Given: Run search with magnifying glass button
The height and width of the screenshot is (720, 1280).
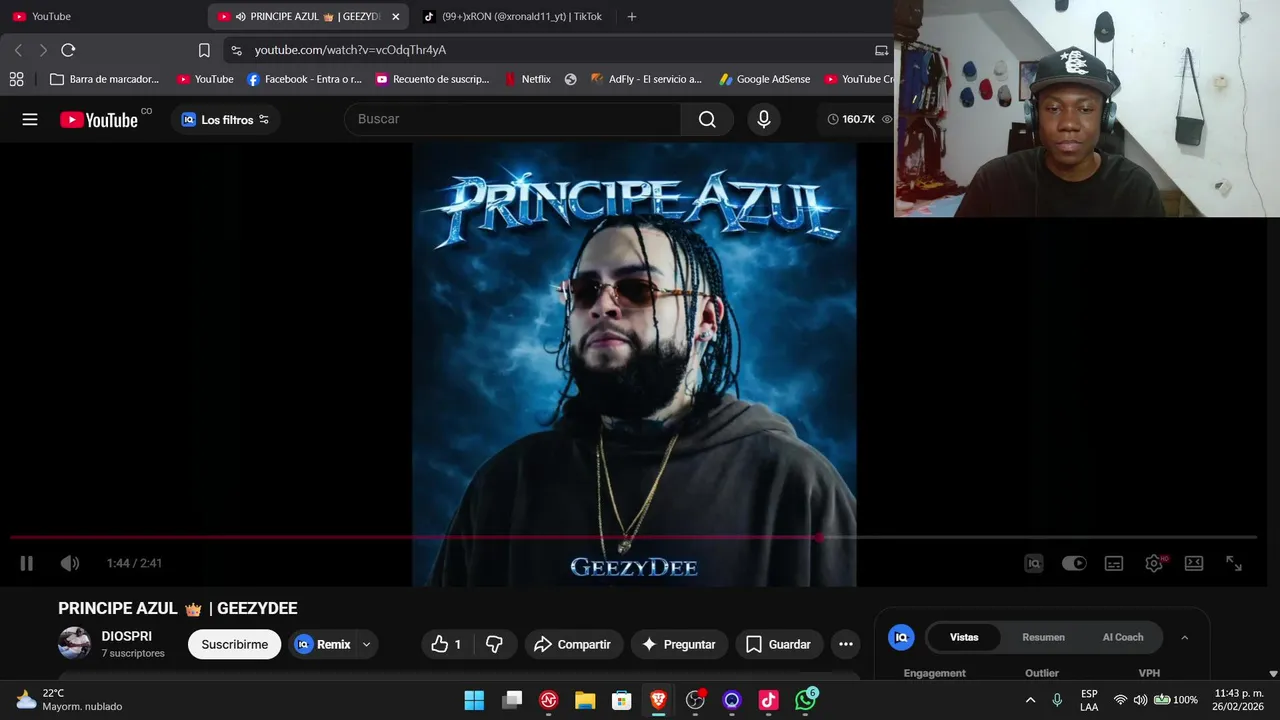Looking at the screenshot, I should [707, 119].
